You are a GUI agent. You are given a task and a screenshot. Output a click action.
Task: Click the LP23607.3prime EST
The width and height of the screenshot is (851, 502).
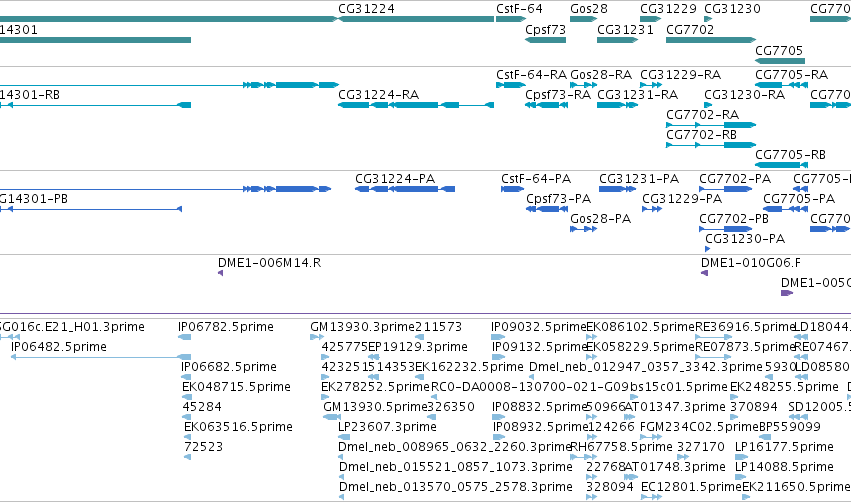tap(344, 437)
